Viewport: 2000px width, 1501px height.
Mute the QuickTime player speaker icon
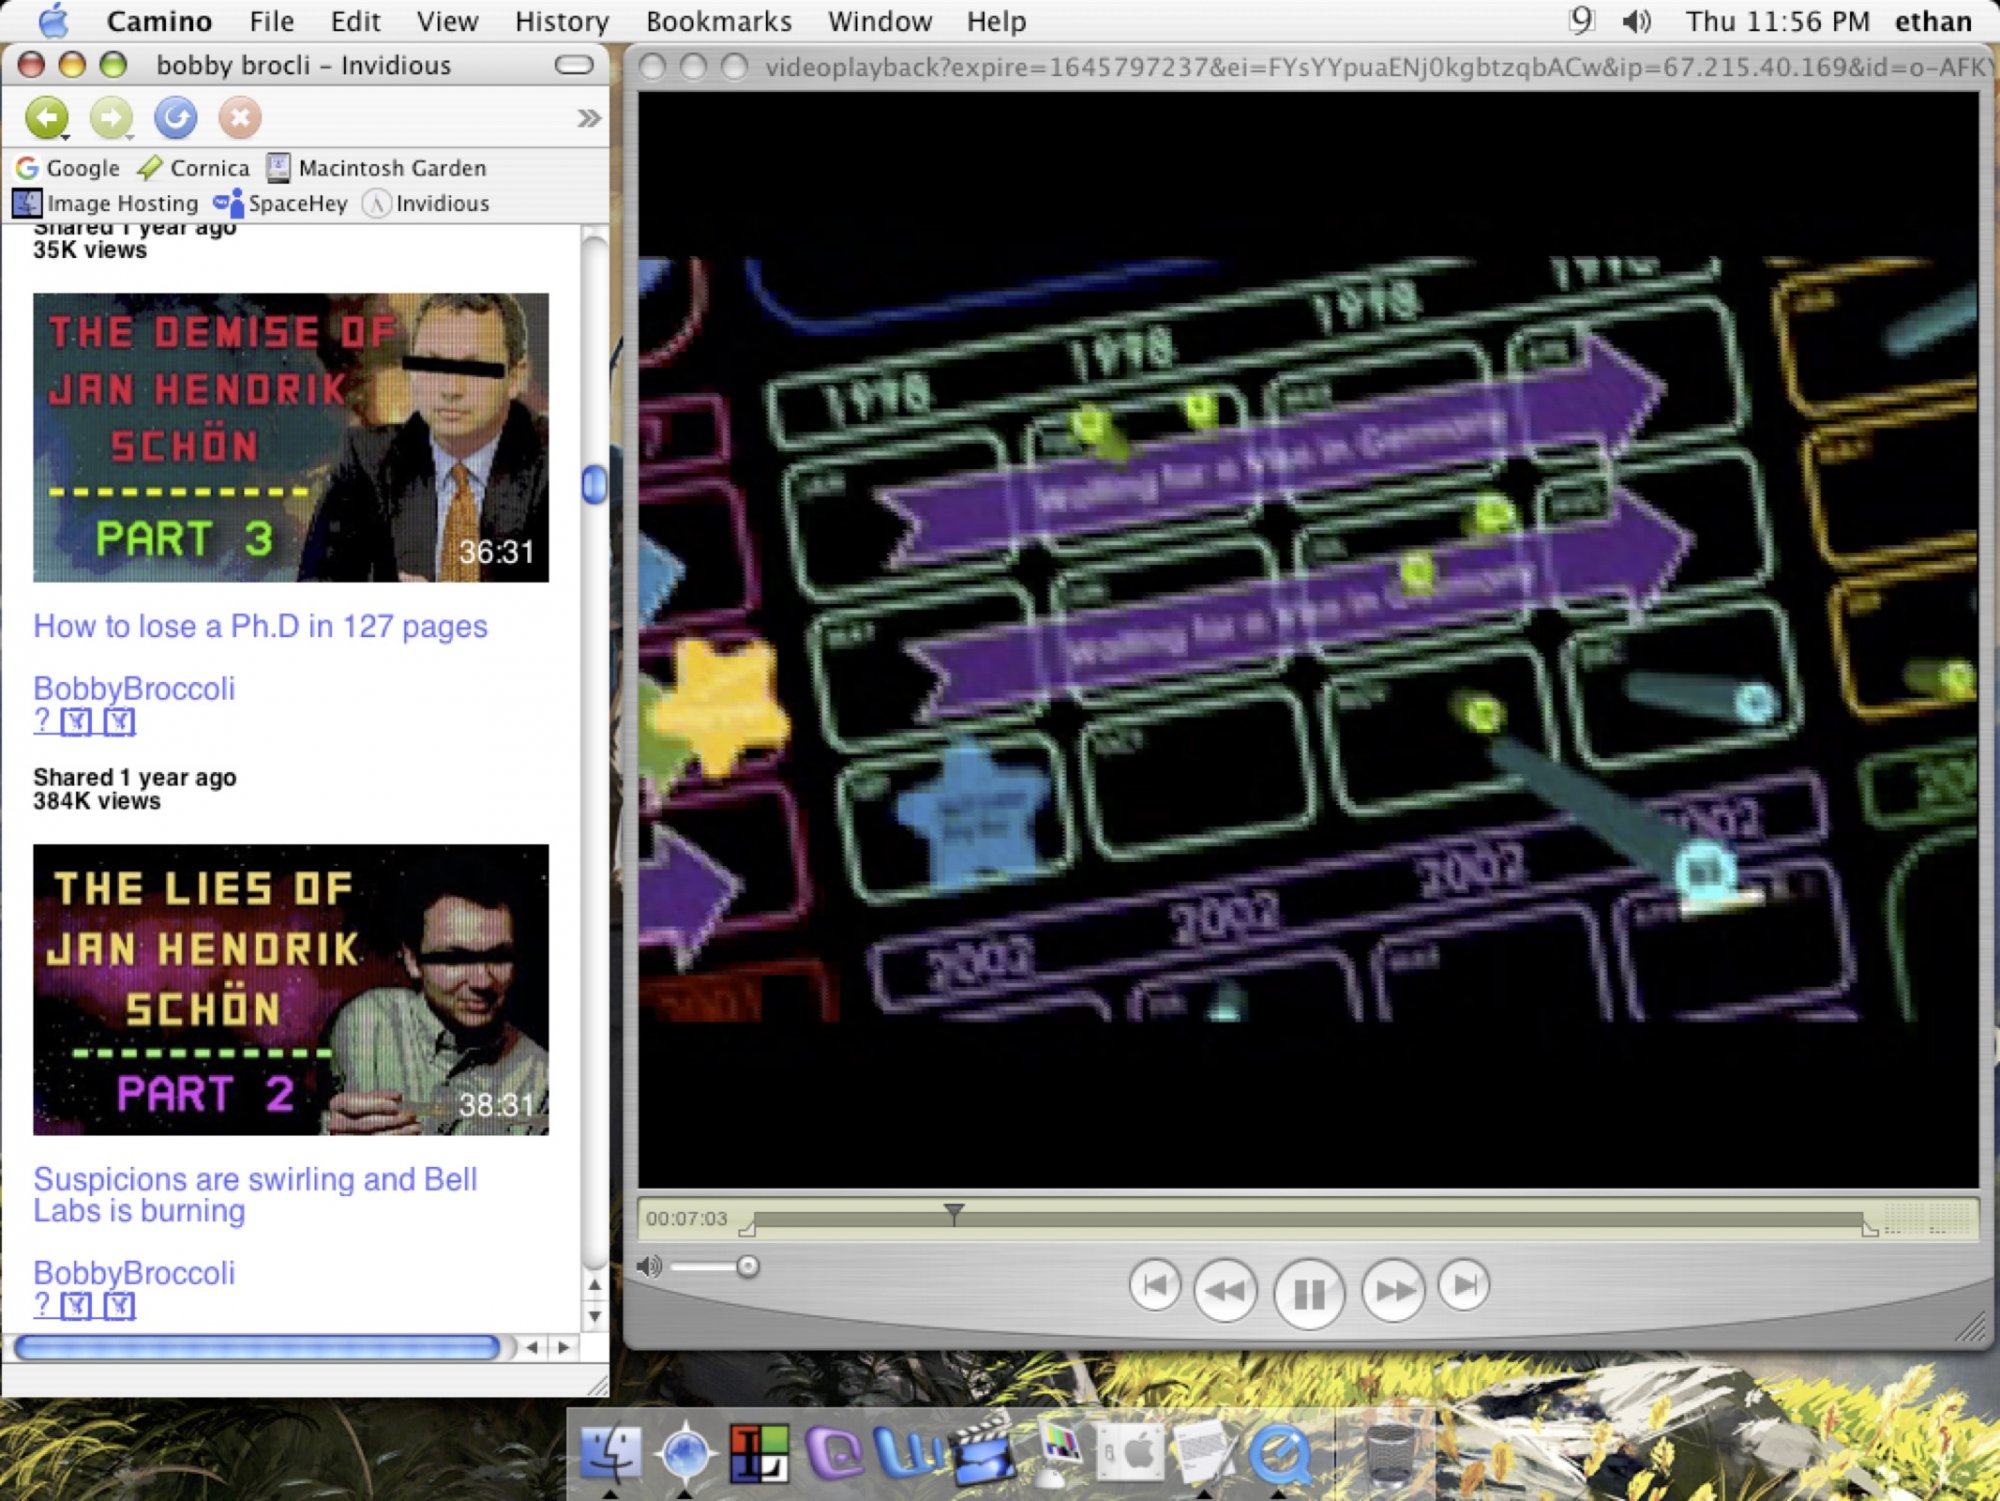click(649, 1267)
